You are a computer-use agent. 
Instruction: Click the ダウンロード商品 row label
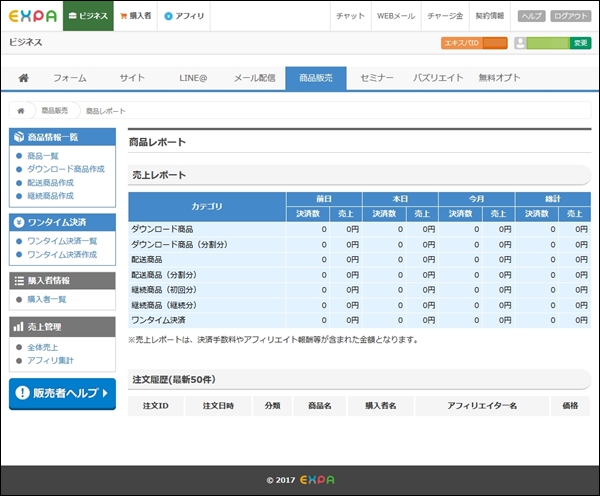coord(162,229)
